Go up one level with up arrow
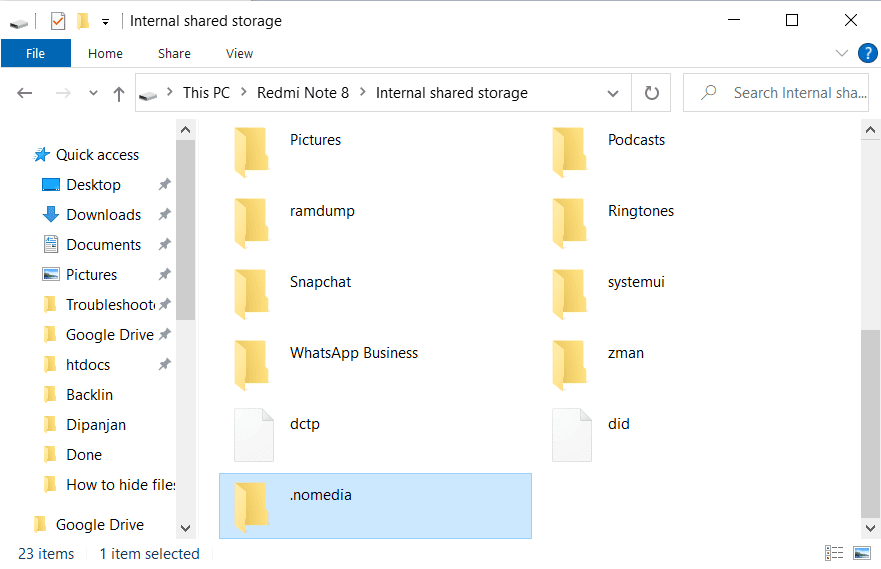This screenshot has height=569, width=881. click(119, 93)
